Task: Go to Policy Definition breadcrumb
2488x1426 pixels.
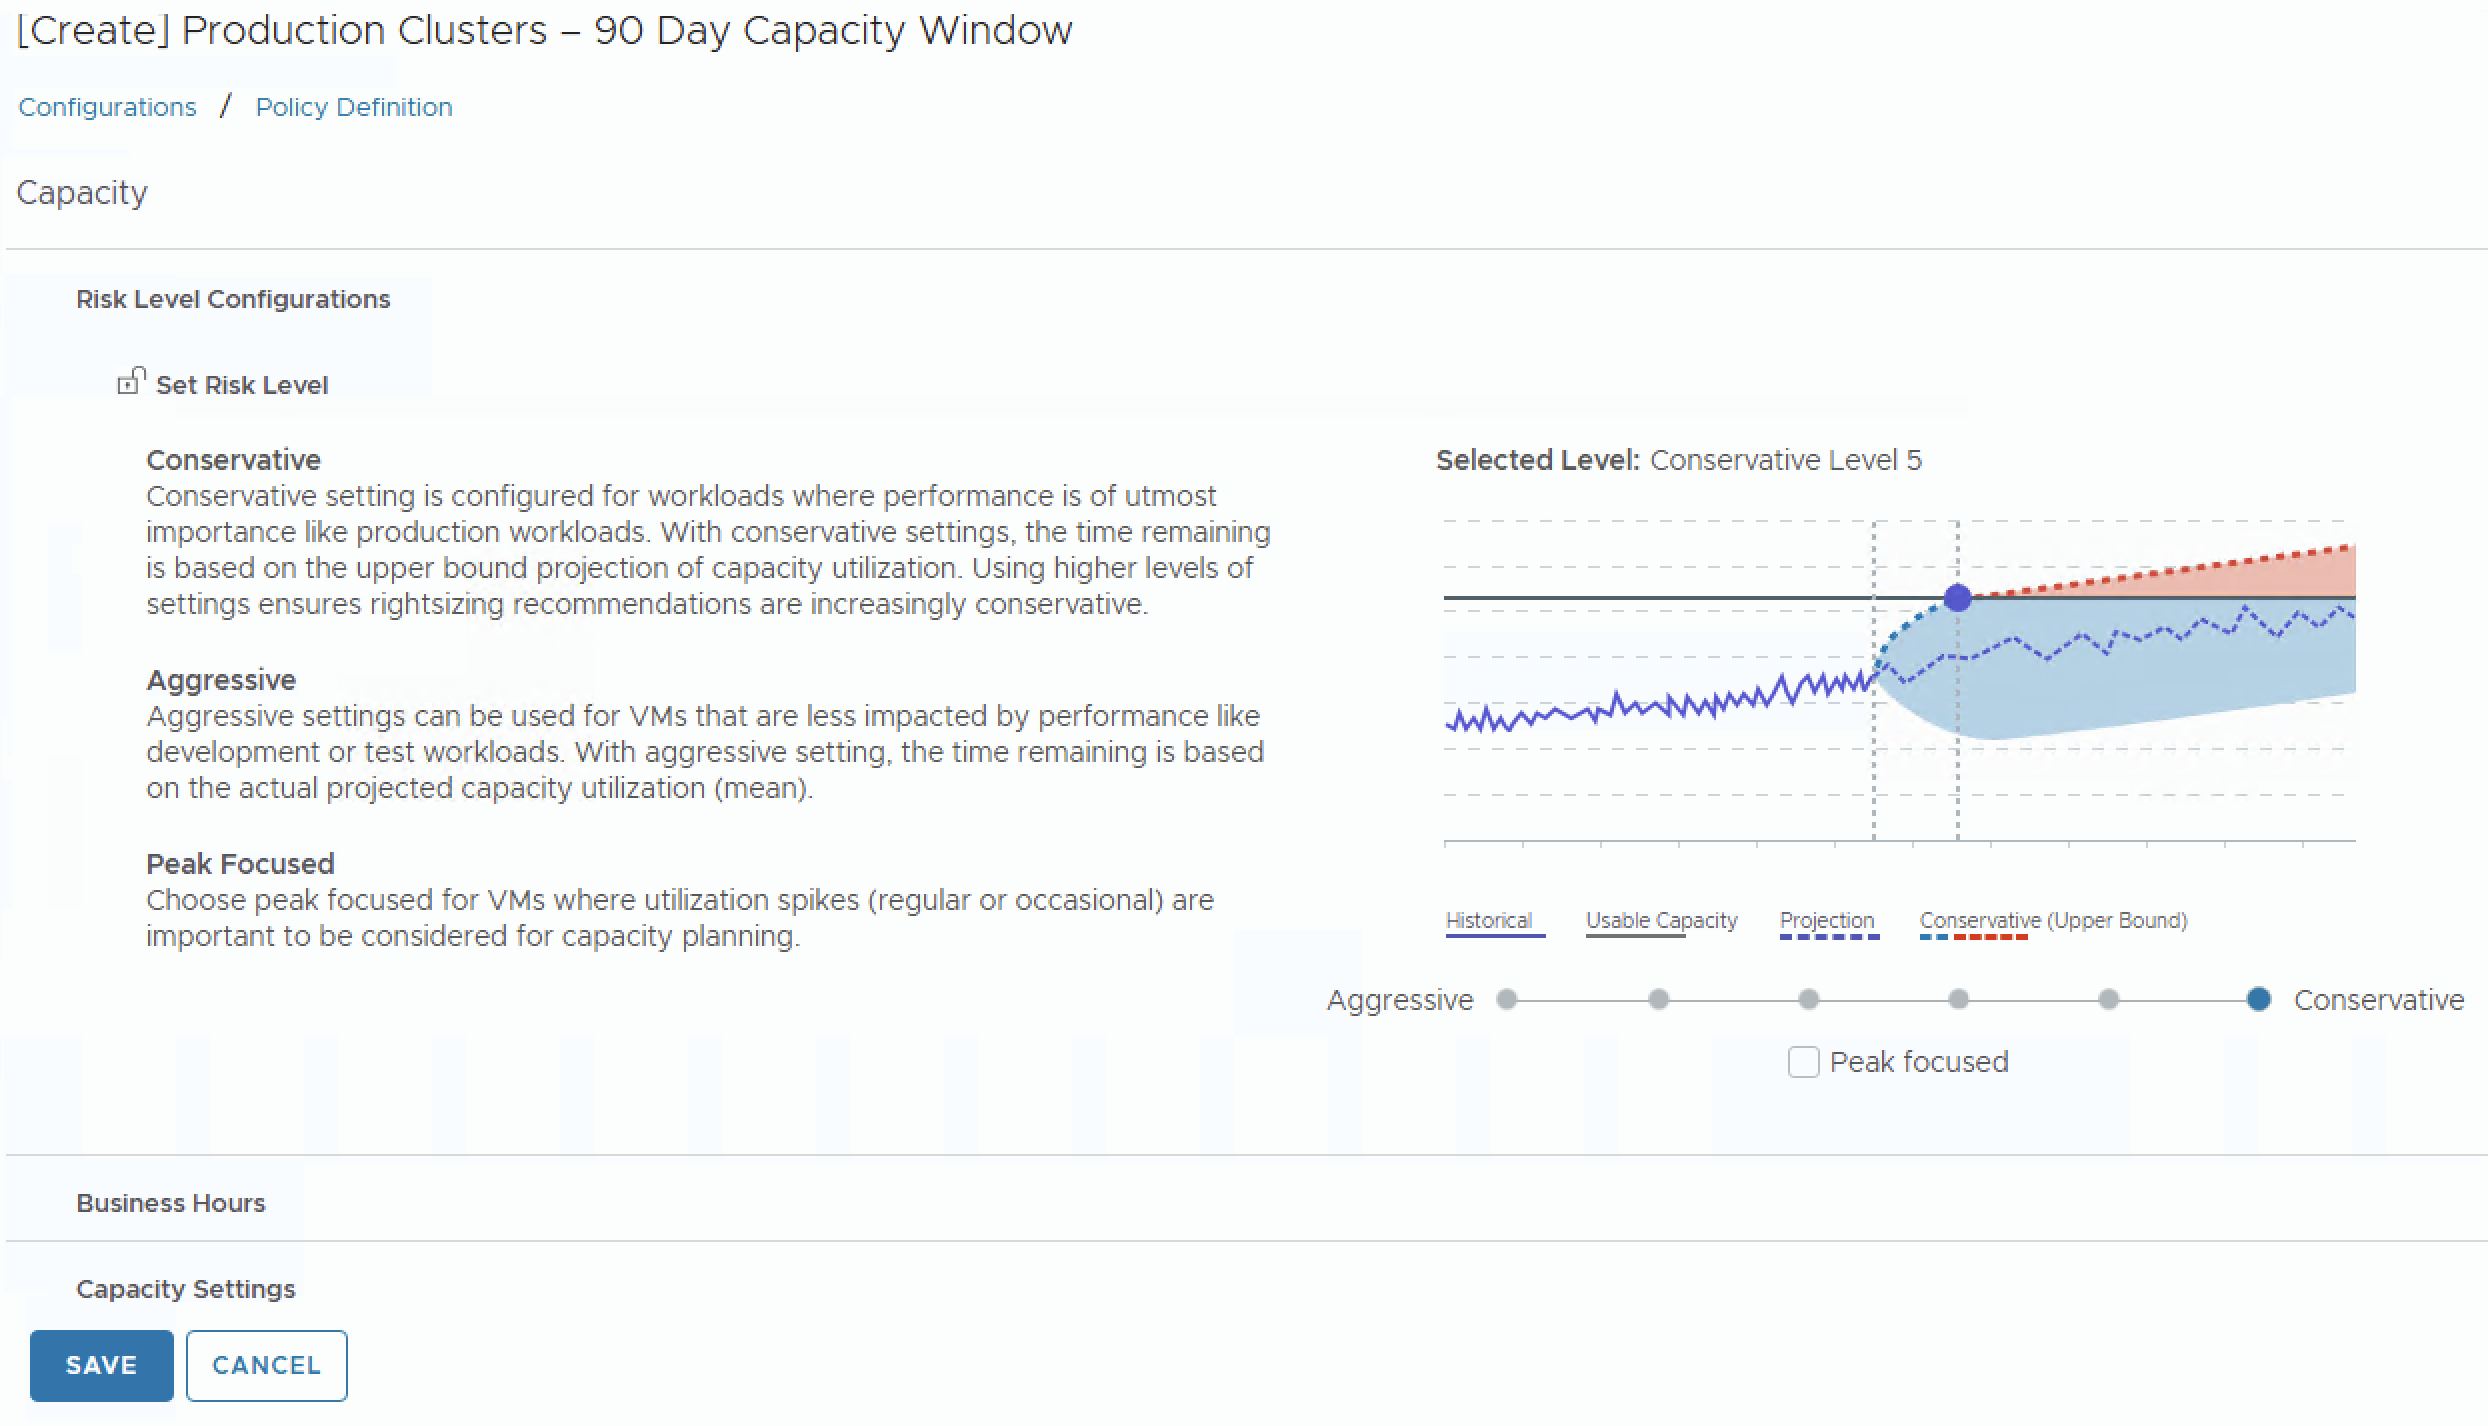Action: (354, 107)
